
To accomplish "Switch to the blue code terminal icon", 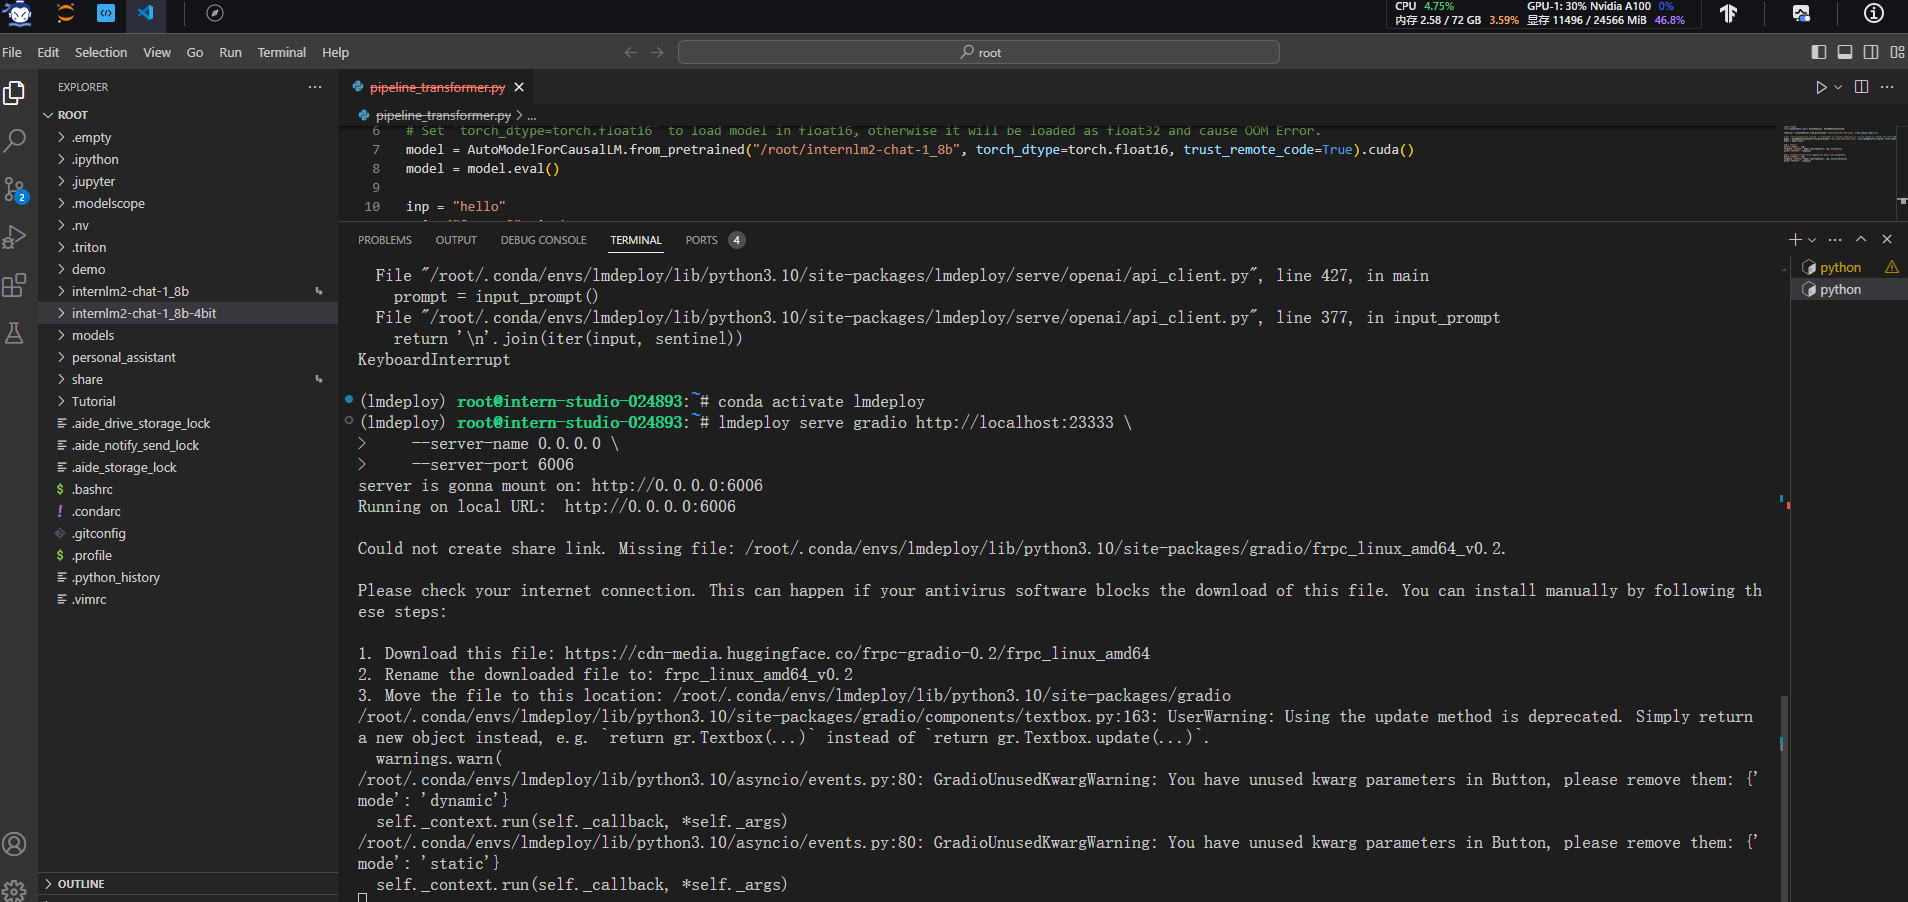I will [x=106, y=13].
